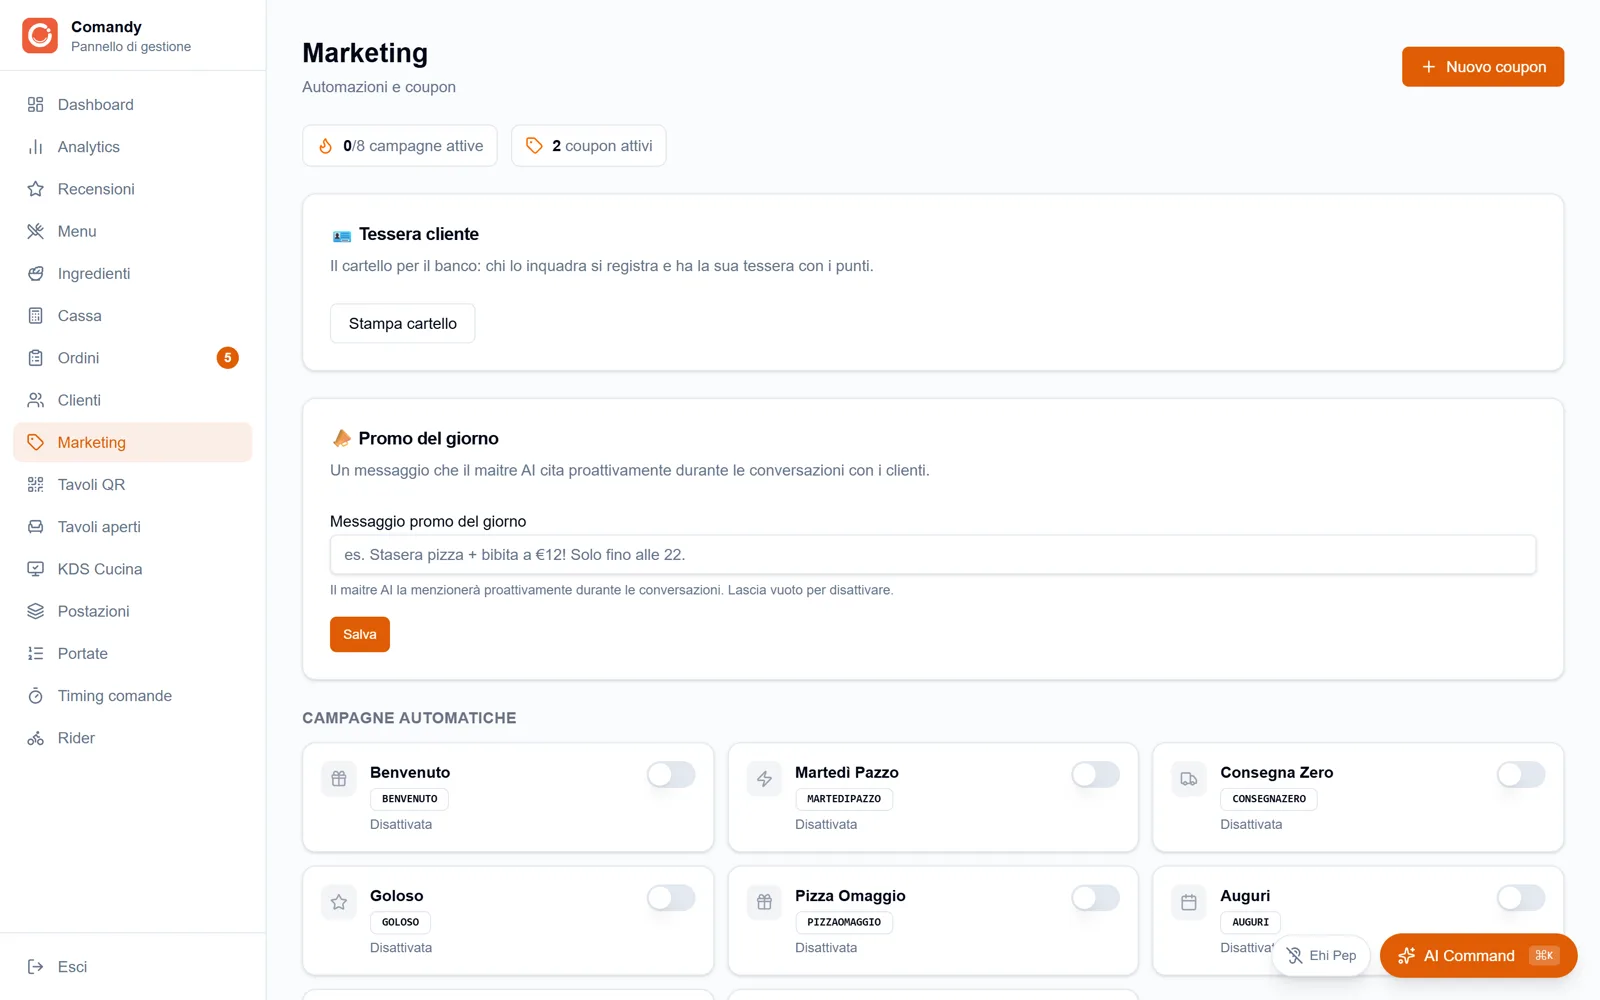Viewport: 1600px width, 1000px height.
Task: Open the AI Command button
Action: pos(1478,956)
